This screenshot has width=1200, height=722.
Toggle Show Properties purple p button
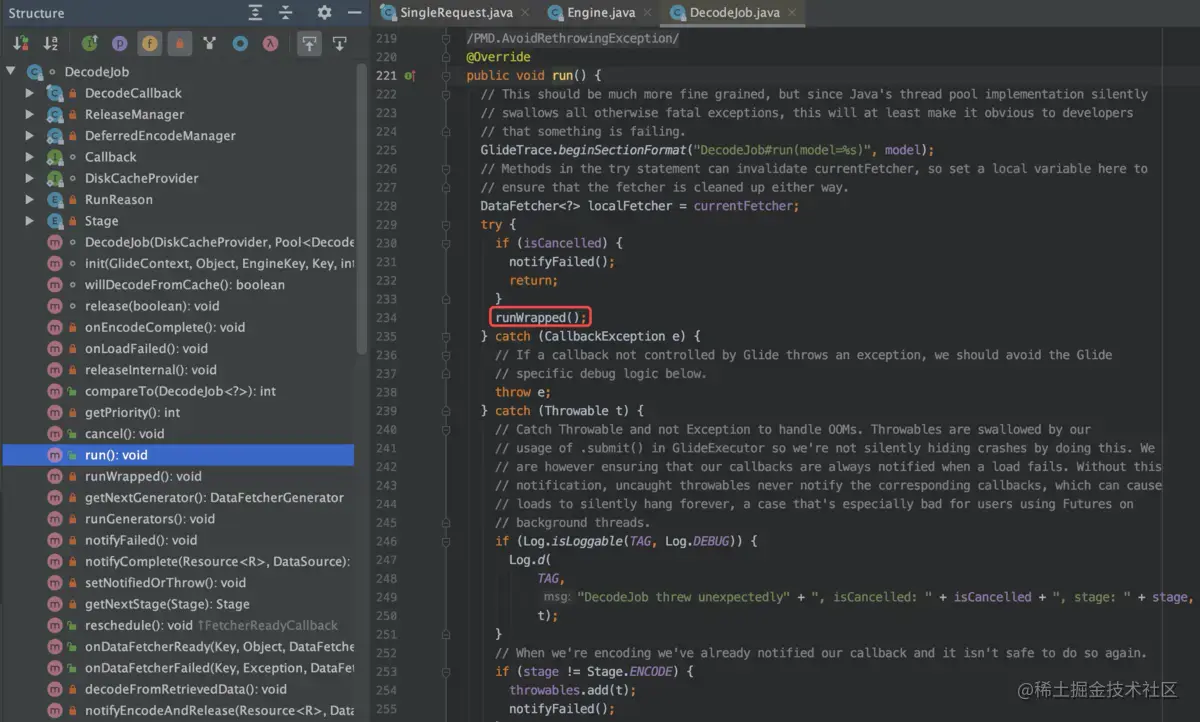coord(119,43)
